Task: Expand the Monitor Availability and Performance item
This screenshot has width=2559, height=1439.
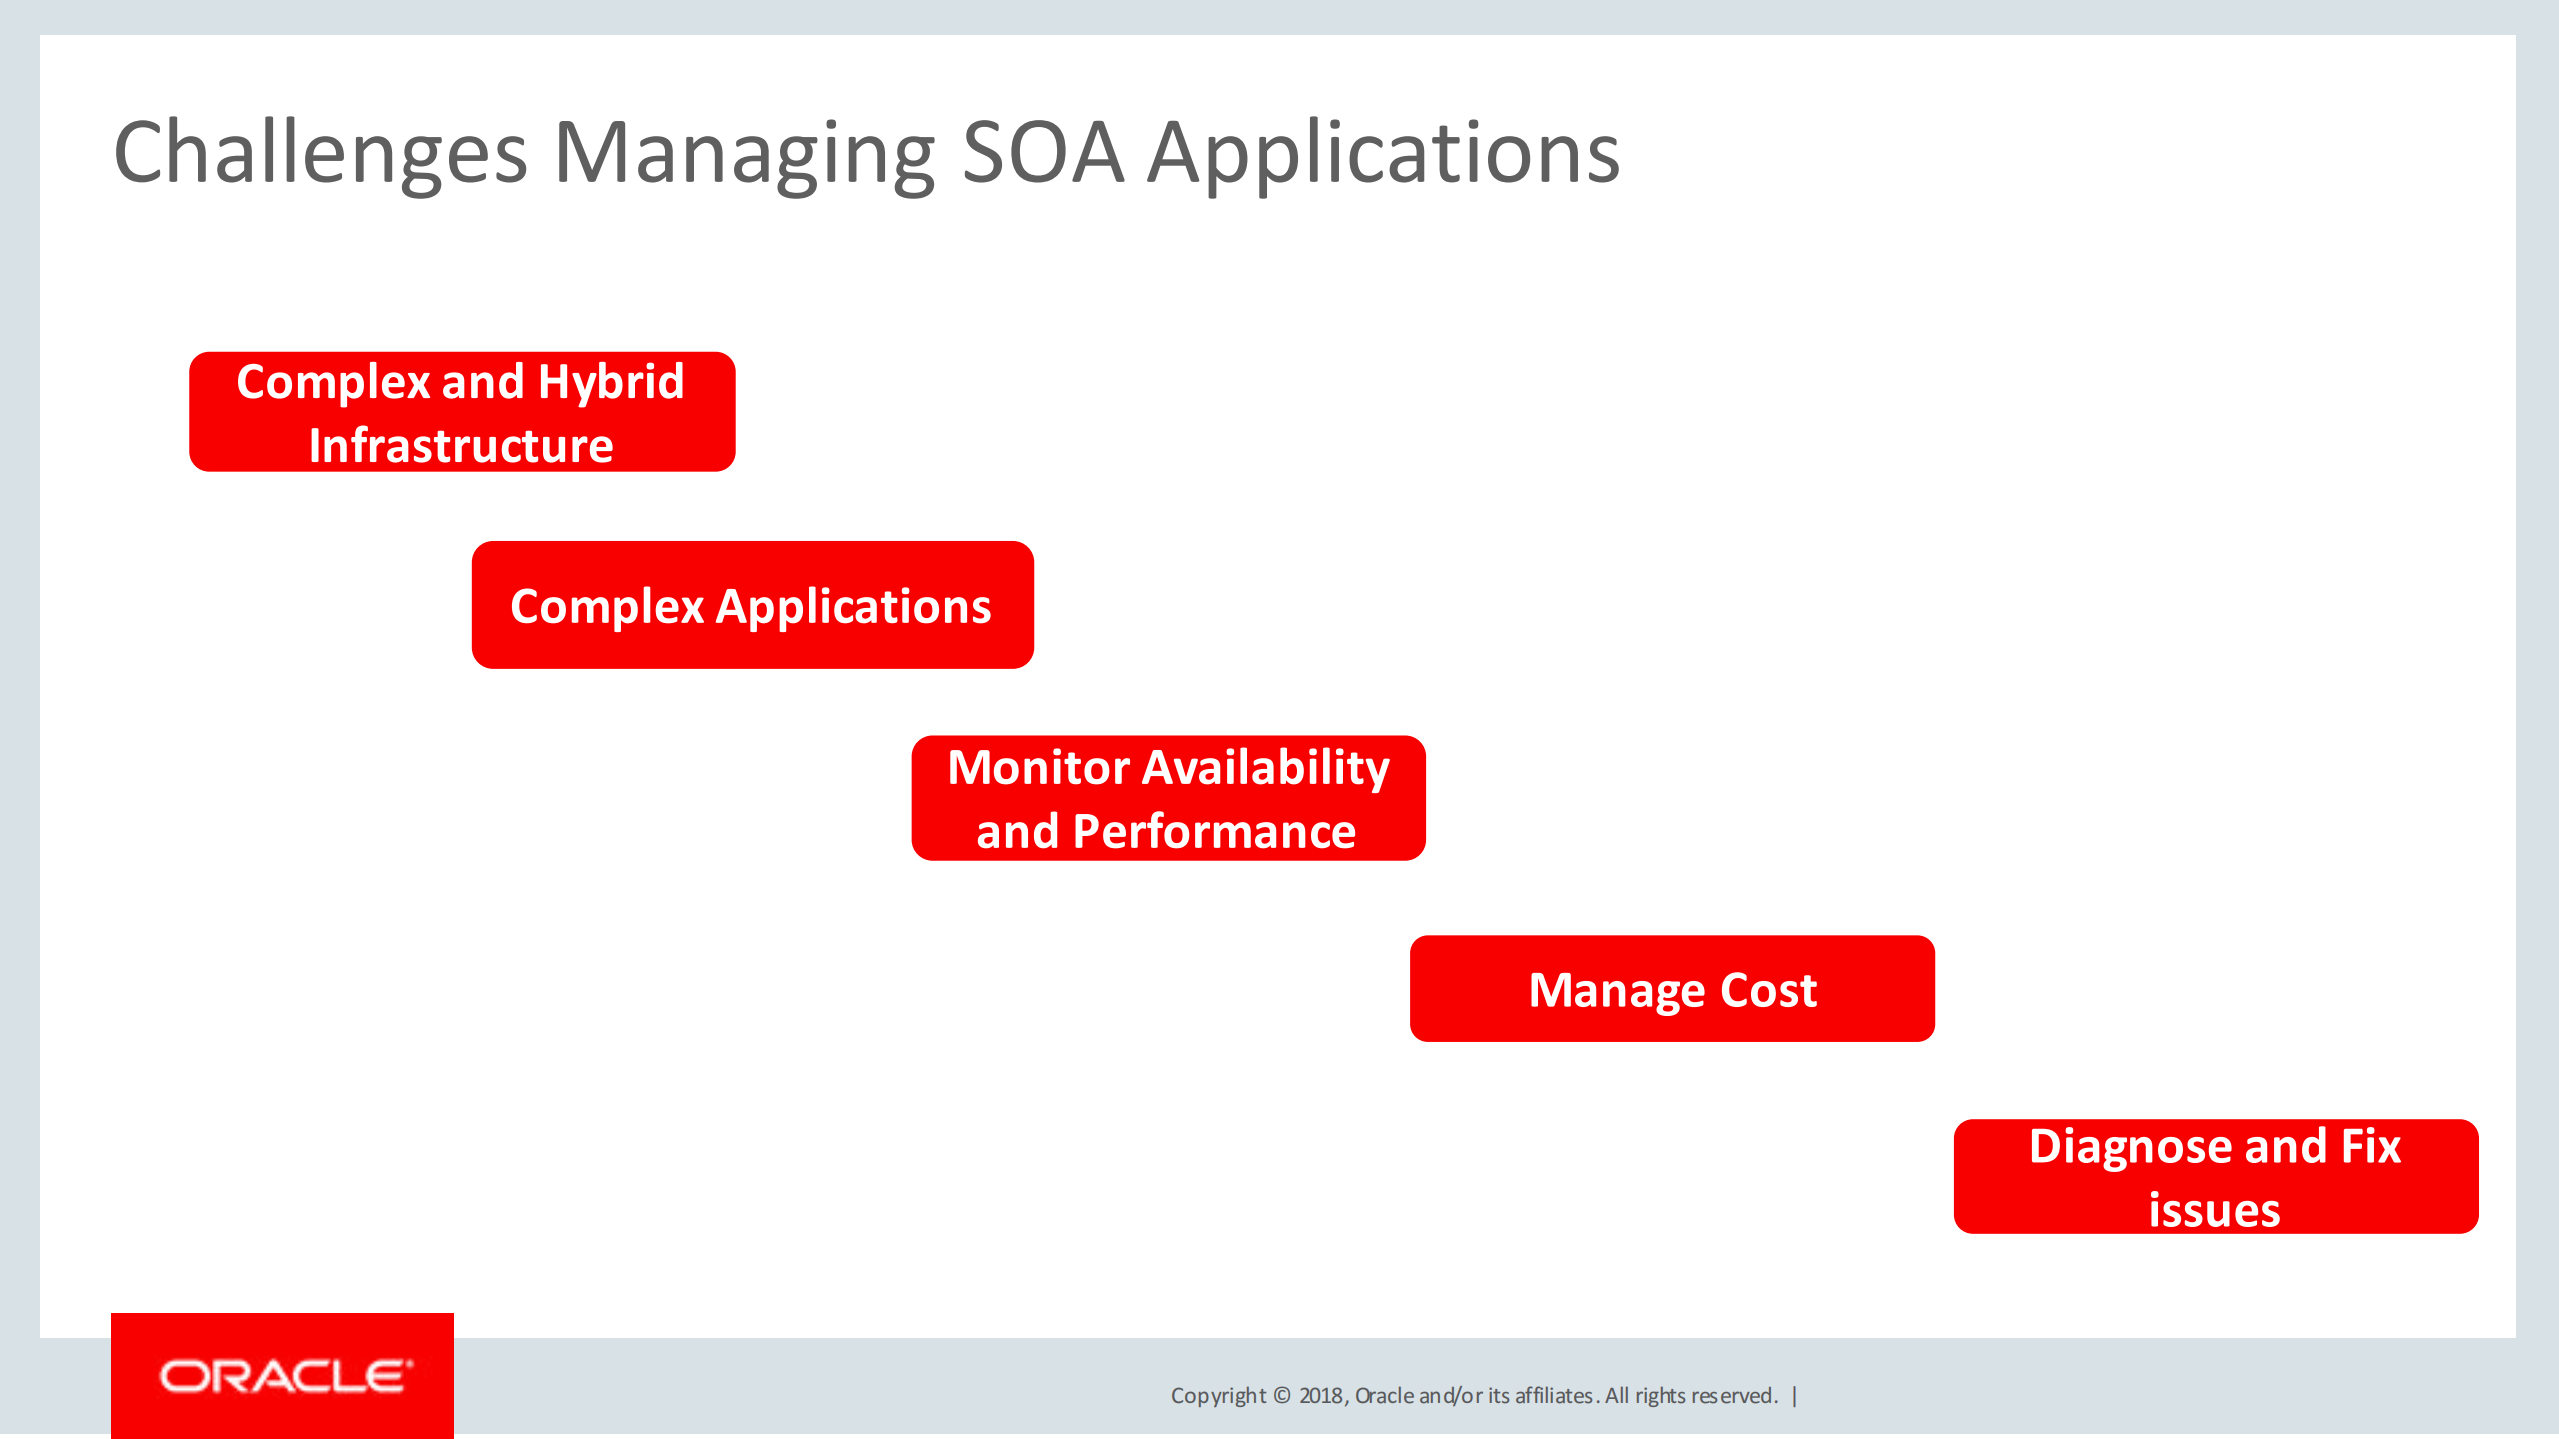Action: tap(1168, 797)
